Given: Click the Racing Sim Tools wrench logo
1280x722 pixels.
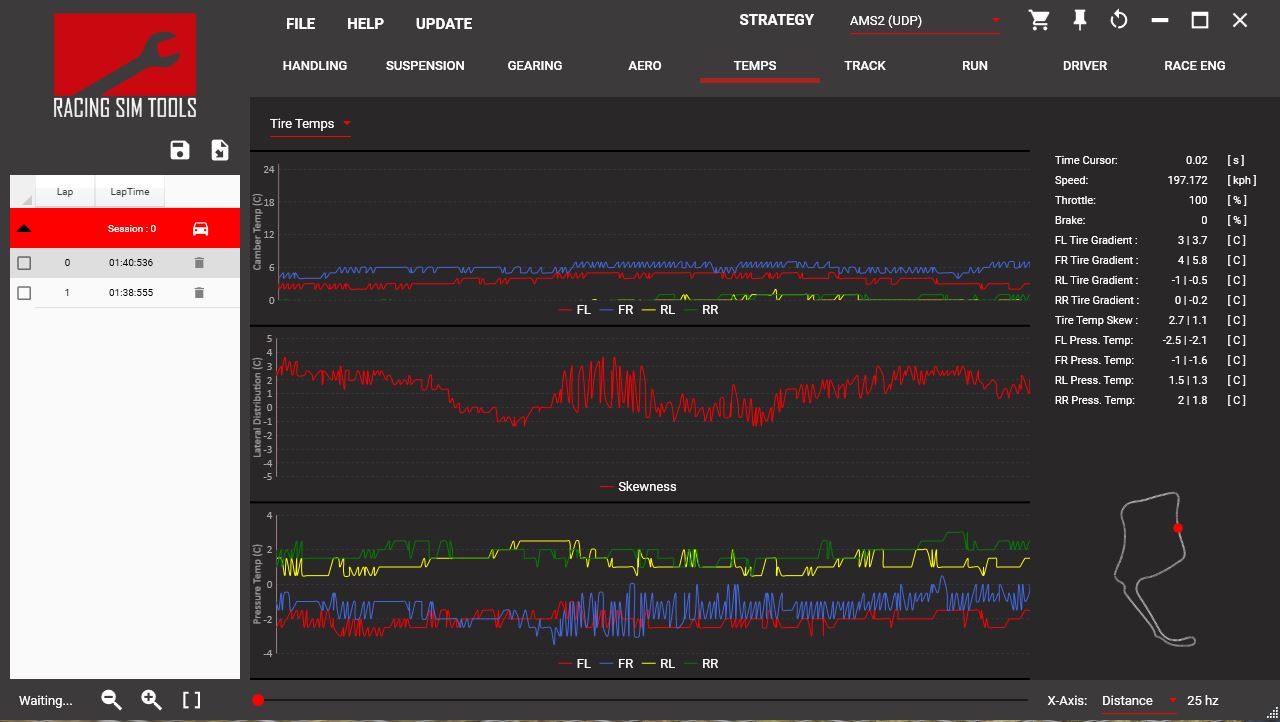Looking at the screenshot, I should point(125,66).
